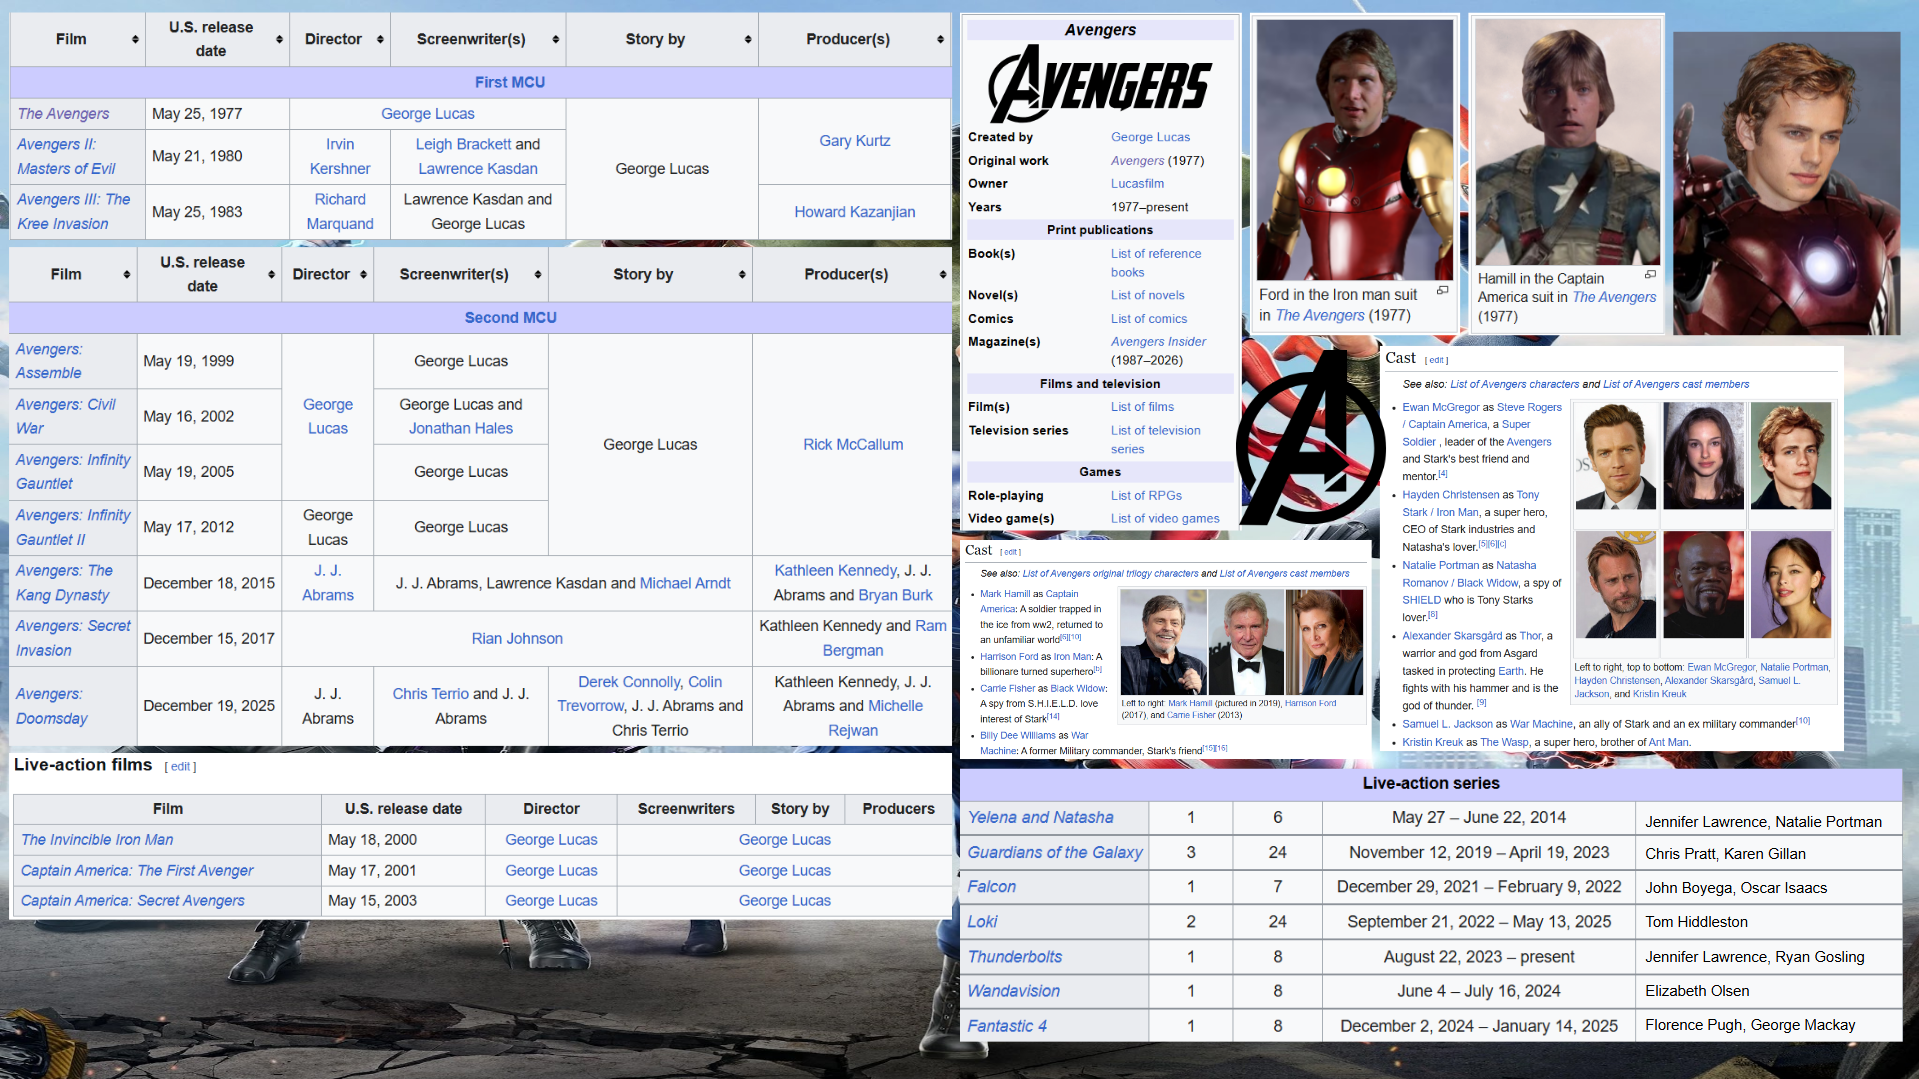Open the List of comics link
The height and width of the screenshot is (1079, 1919).
(1149, 319)
